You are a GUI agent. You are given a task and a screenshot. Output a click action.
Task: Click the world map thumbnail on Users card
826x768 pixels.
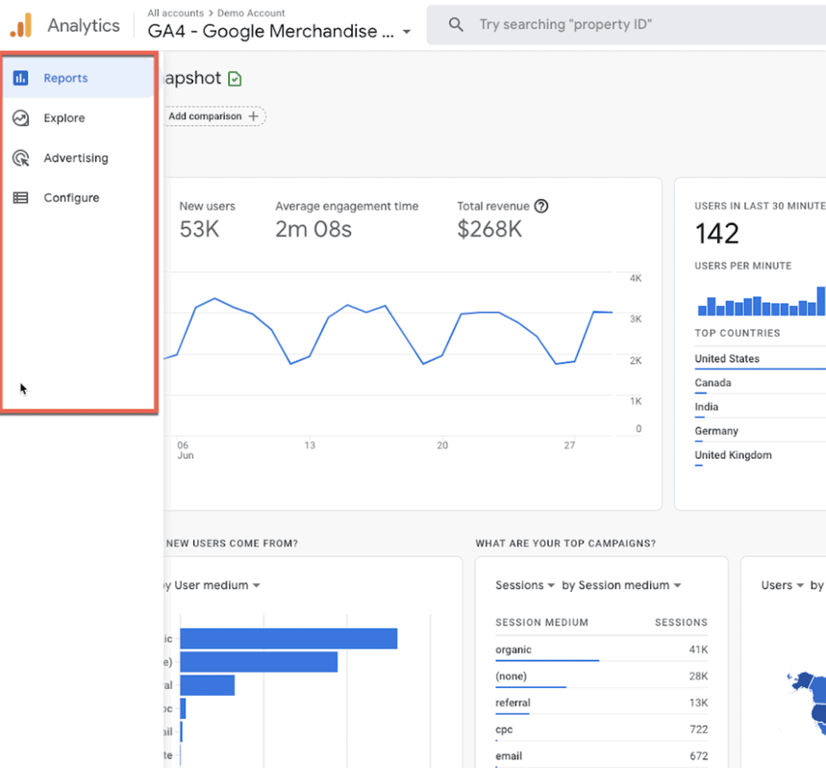click(x=807, y=703)
